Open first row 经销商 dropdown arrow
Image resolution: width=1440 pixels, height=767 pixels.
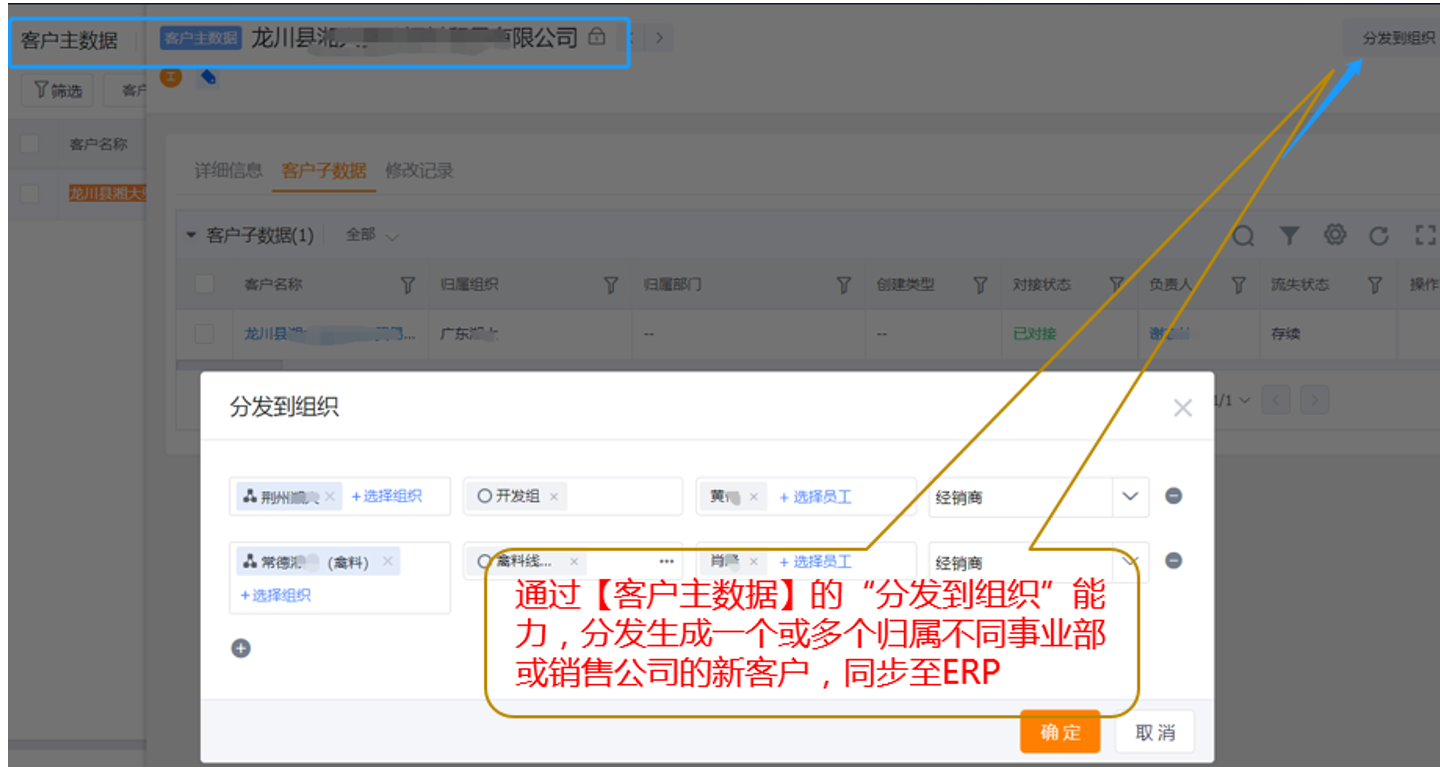1130,496
